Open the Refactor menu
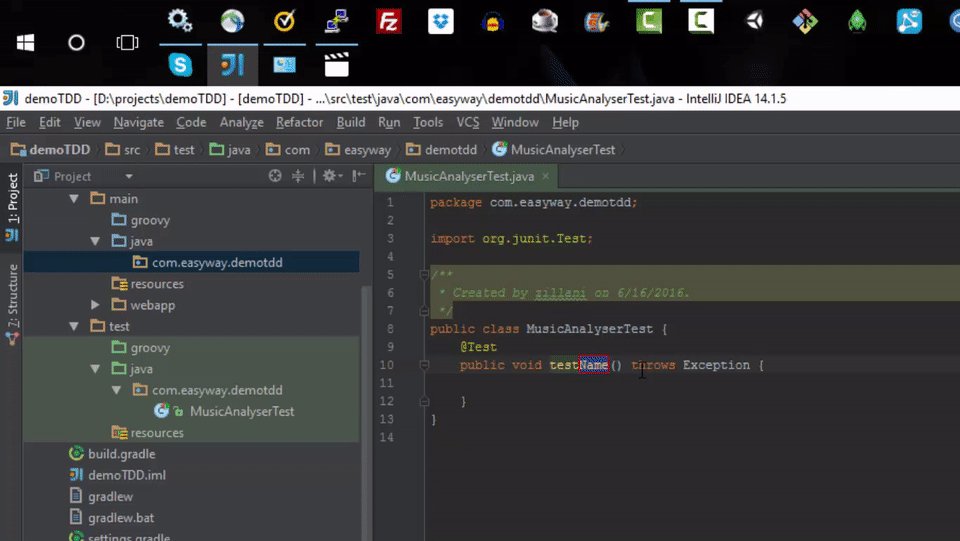960x541 pixels. tap(299, 122)
